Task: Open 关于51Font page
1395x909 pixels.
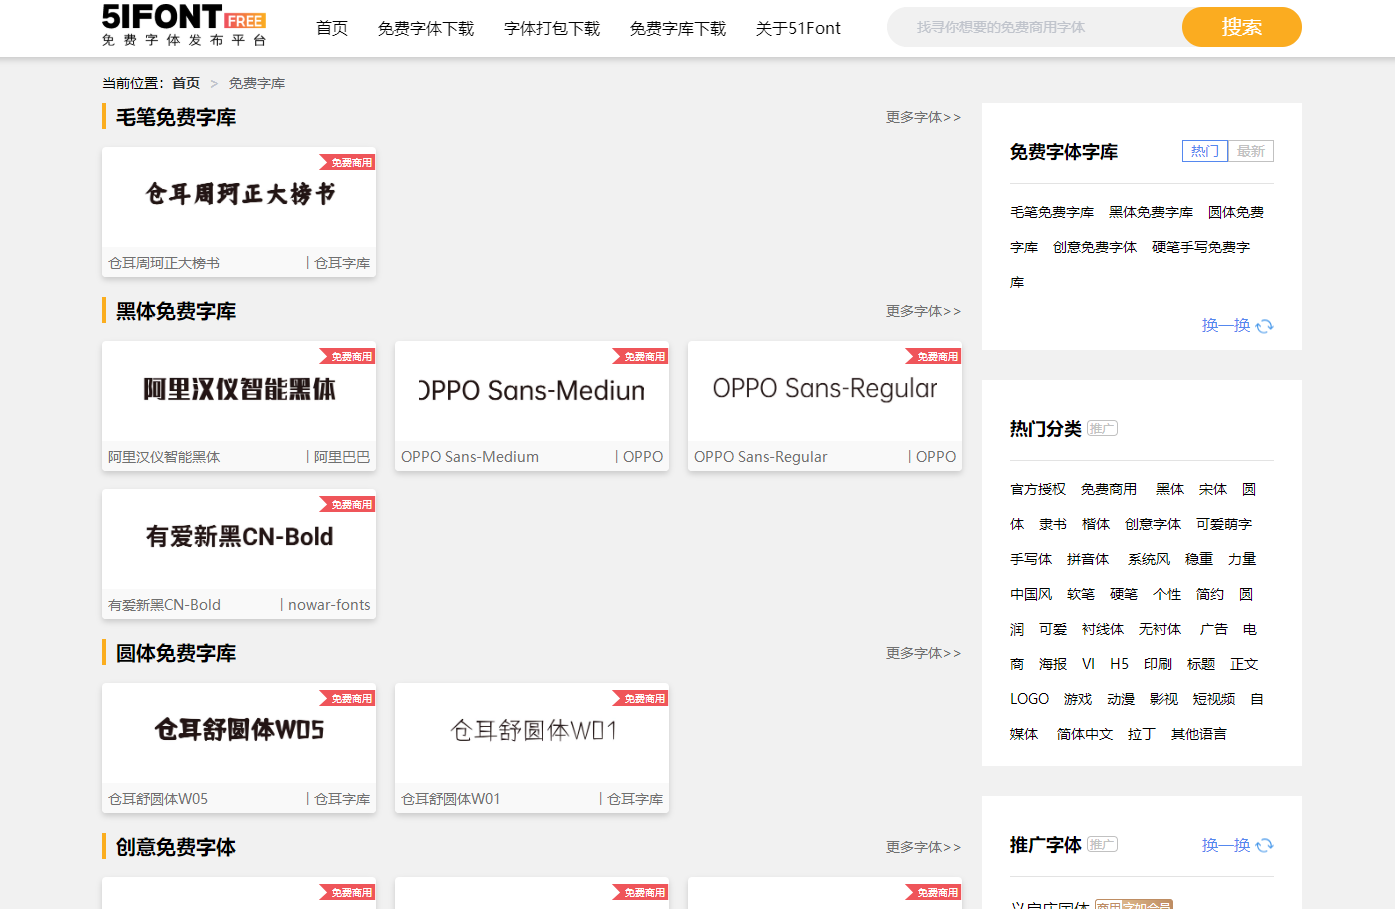Action: coord(798,28)
